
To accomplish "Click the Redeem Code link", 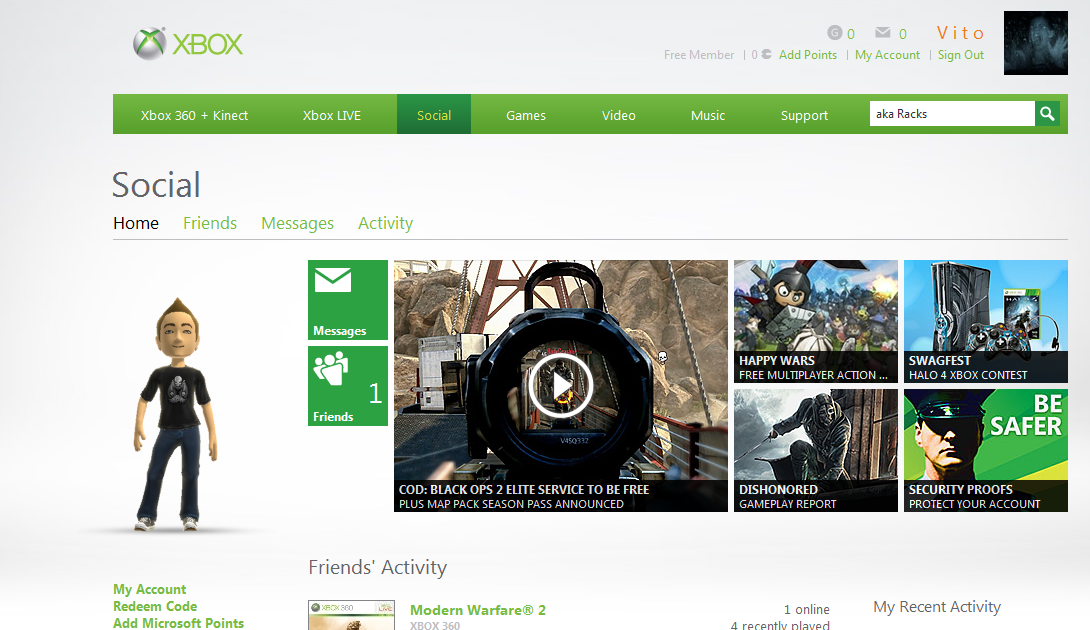I will (155, 606).
